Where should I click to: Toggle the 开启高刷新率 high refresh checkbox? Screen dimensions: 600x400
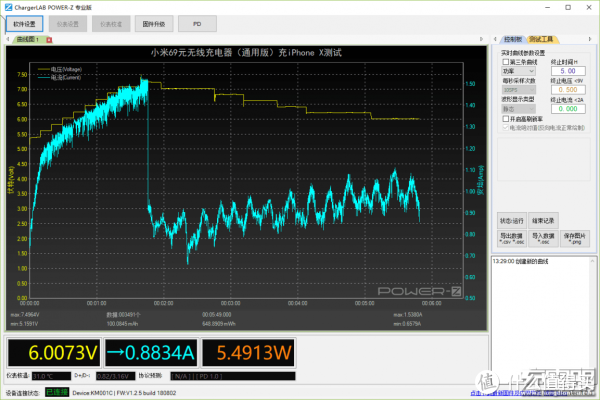tap(505, 119)
